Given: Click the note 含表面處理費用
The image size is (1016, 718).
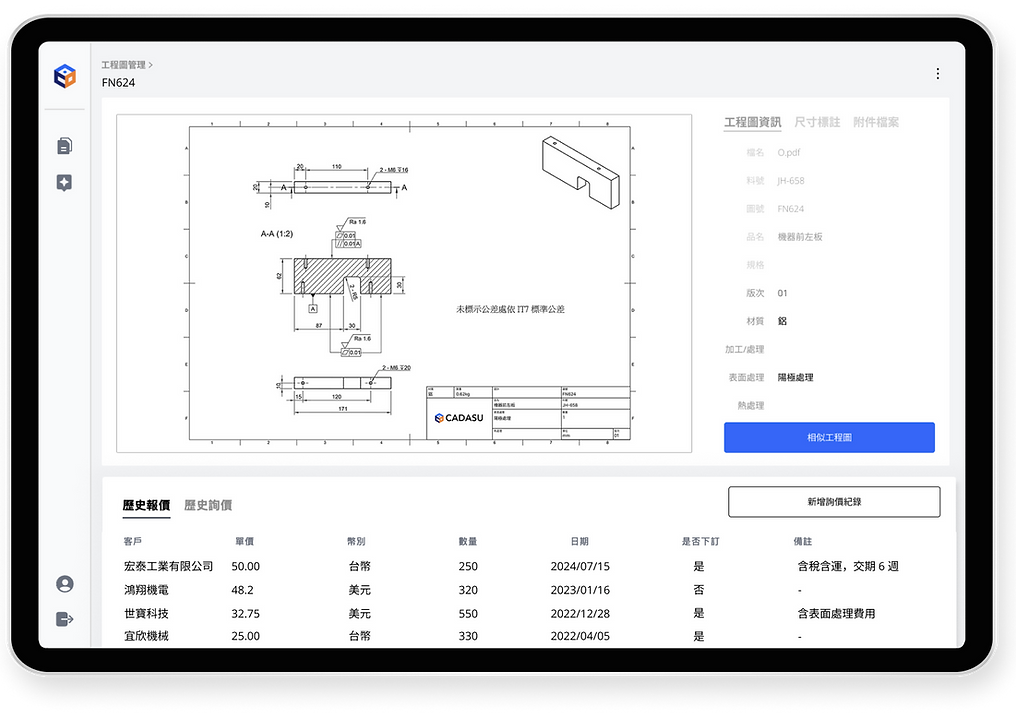Looking at the screenshot, I should click(836, 613).
